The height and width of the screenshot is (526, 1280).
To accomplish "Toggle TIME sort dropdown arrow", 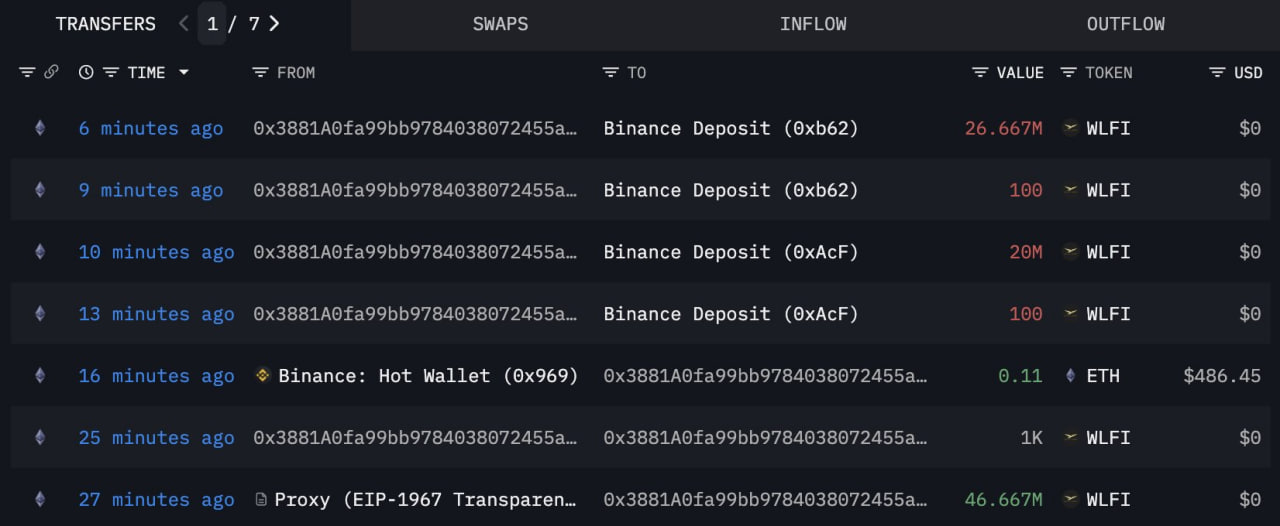I will (183, 72).
